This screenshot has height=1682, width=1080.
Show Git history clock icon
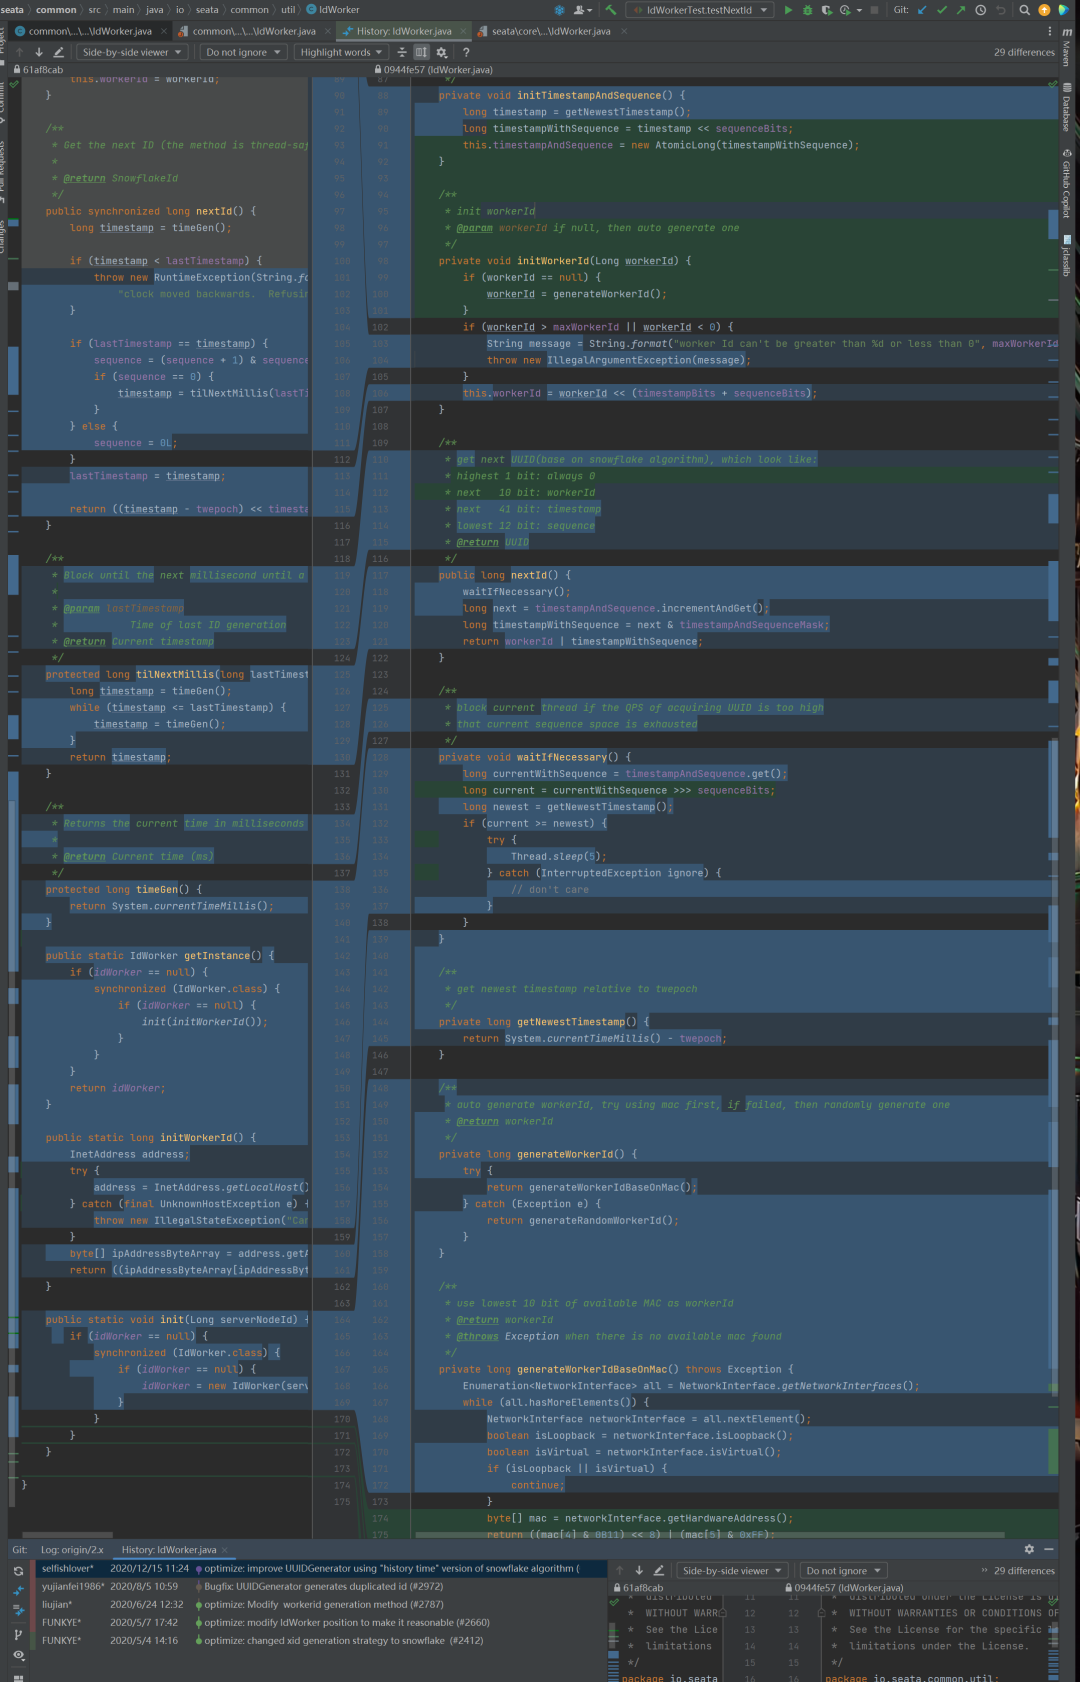point(981,10)
